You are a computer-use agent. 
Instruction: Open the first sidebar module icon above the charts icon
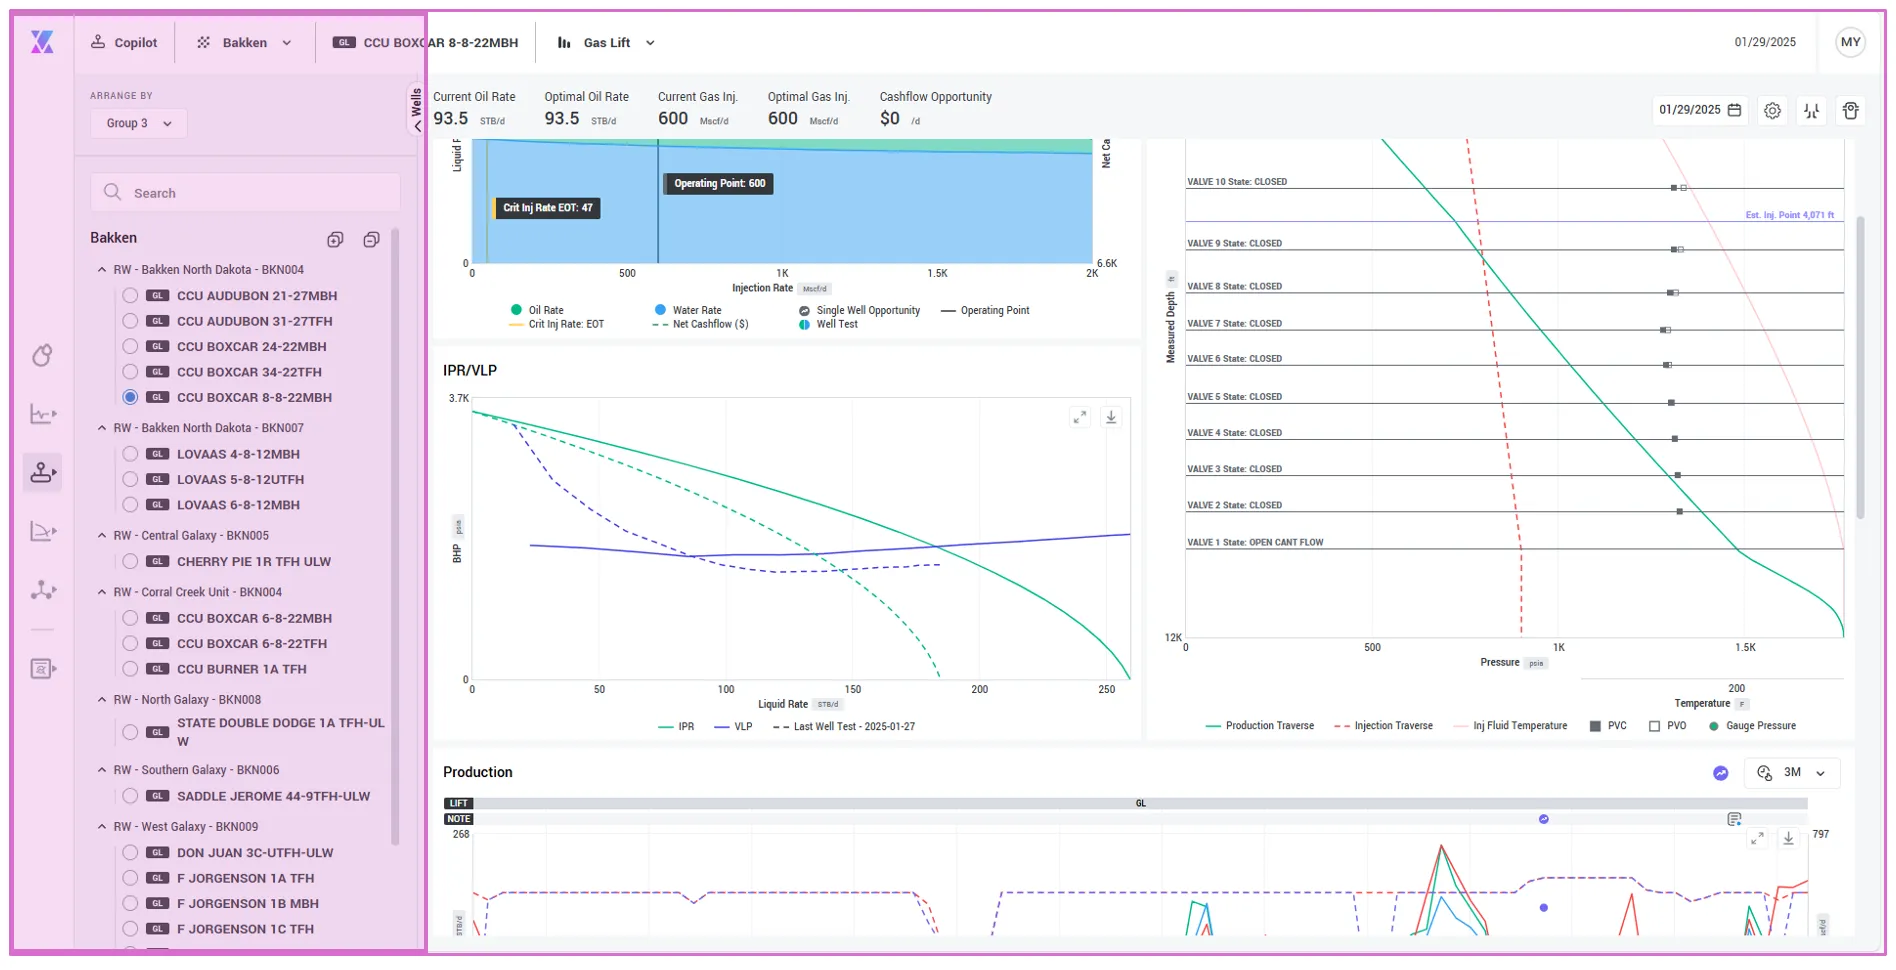pos(42,355)
